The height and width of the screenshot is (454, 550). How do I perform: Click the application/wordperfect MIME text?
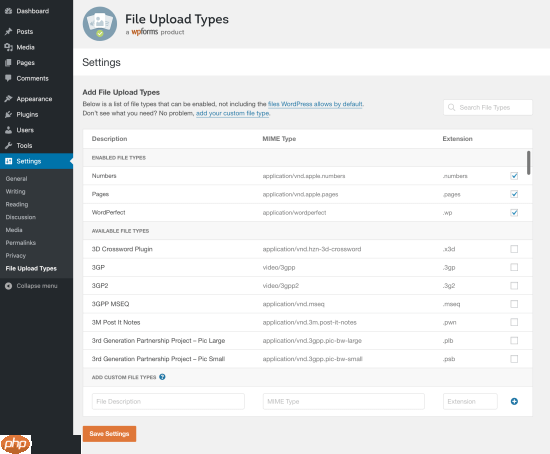click(294, 213)
